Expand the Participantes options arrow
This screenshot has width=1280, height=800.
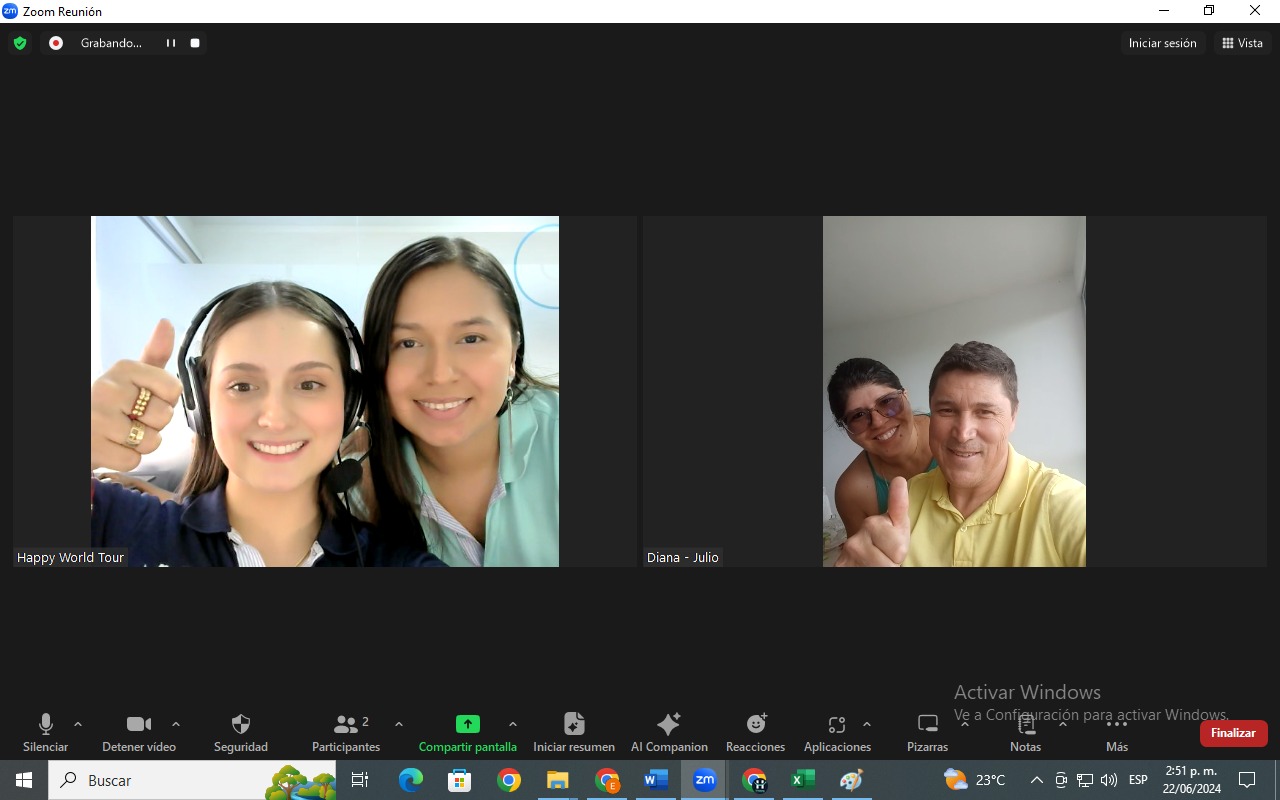pos(399,724)
